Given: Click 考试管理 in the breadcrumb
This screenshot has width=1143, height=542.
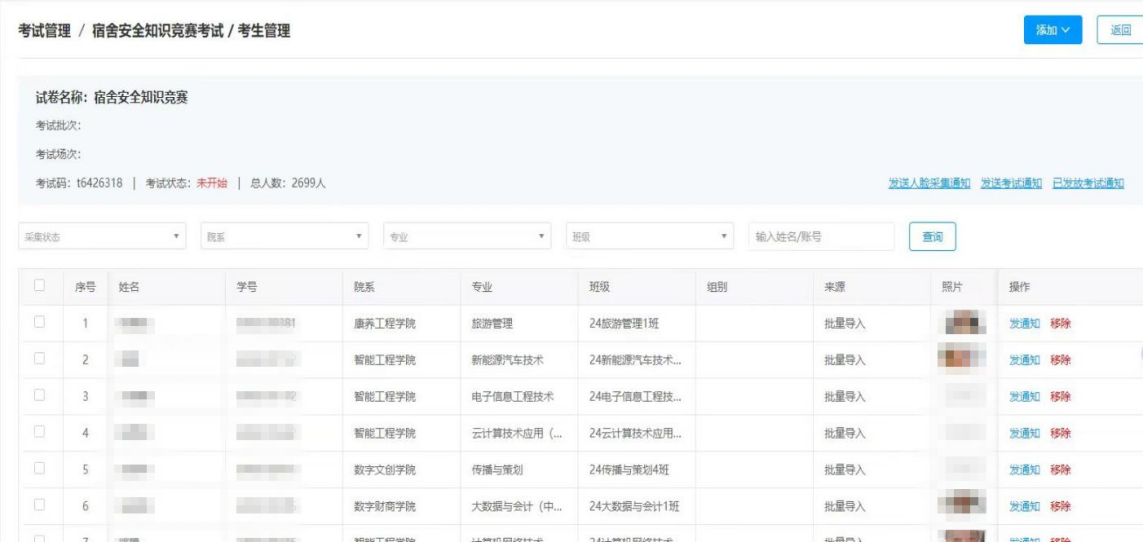Looking at the screenshot, I should coord(45,31).
